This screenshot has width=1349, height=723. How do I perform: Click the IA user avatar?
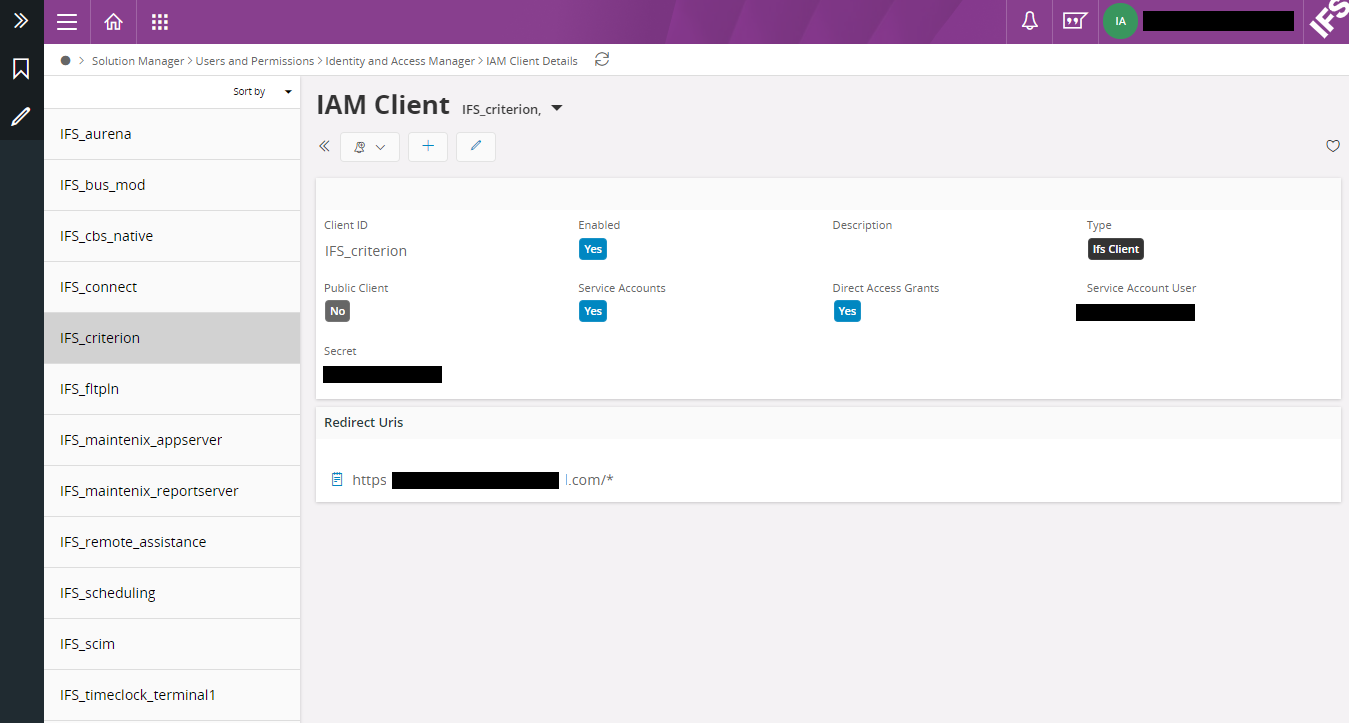coord(1120,21)
